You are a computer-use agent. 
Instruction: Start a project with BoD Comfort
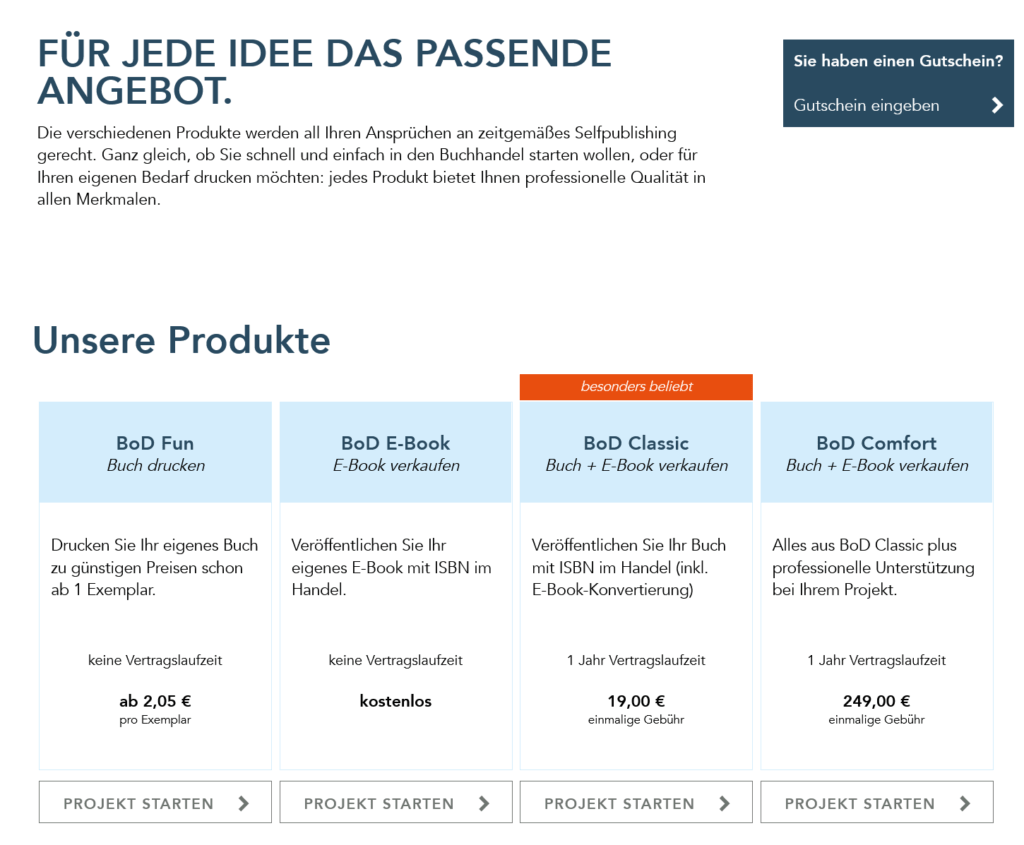click(860, 803)
